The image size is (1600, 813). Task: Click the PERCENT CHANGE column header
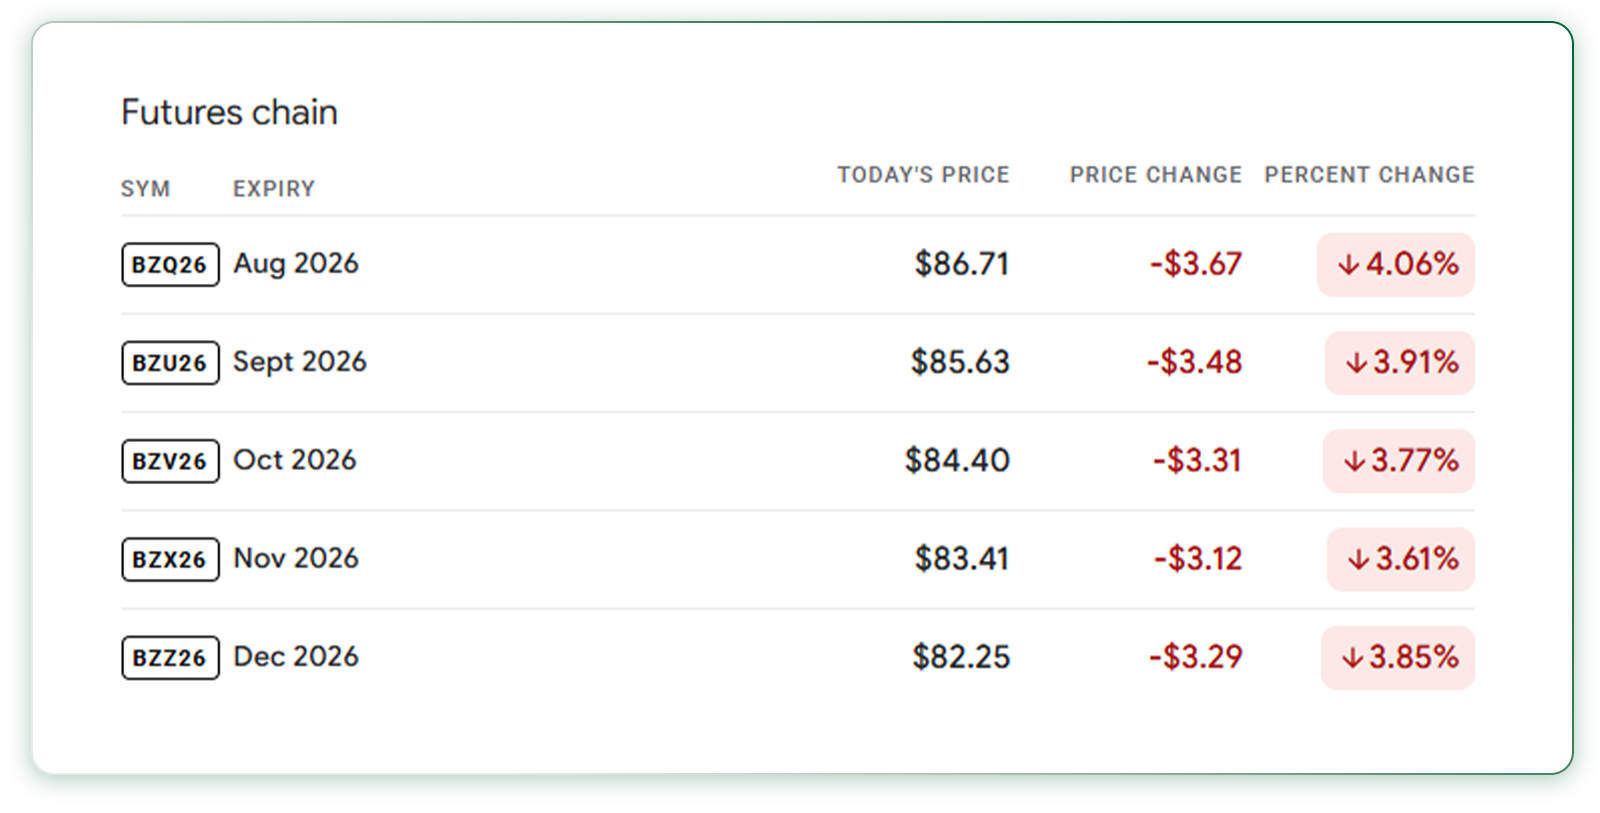click(x=1369, y=175)
